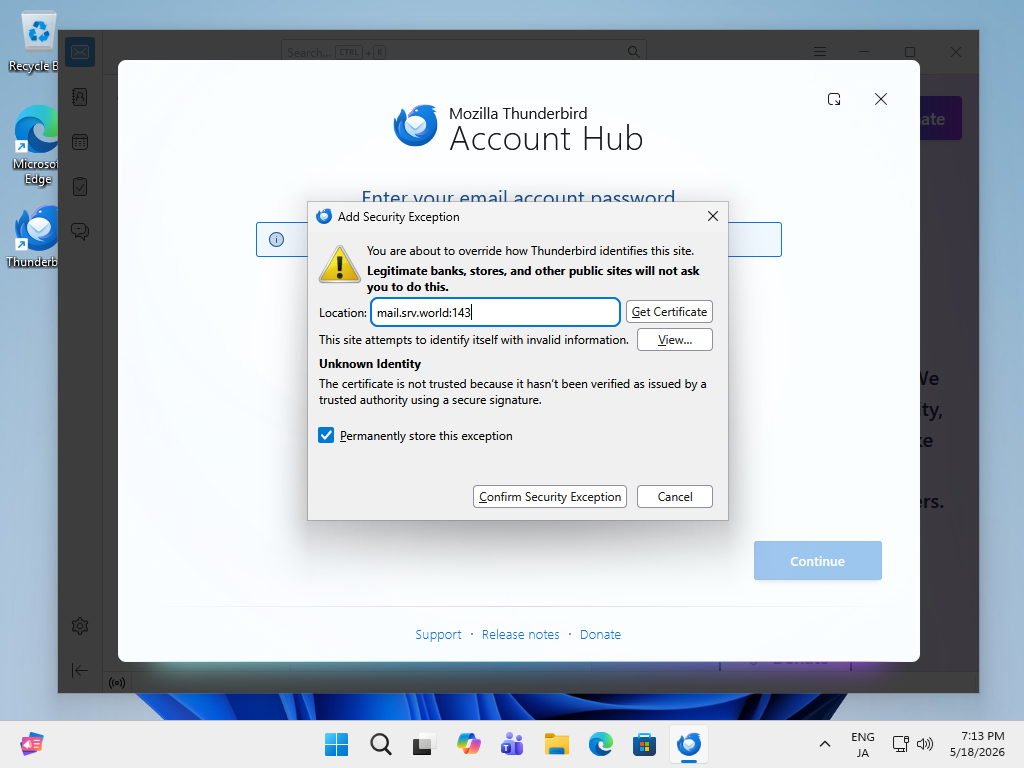The height and width of the screenshot is (768, 1024).
Task: Open Thunderbird settings via the gear icon
Action: coord(80,626)
